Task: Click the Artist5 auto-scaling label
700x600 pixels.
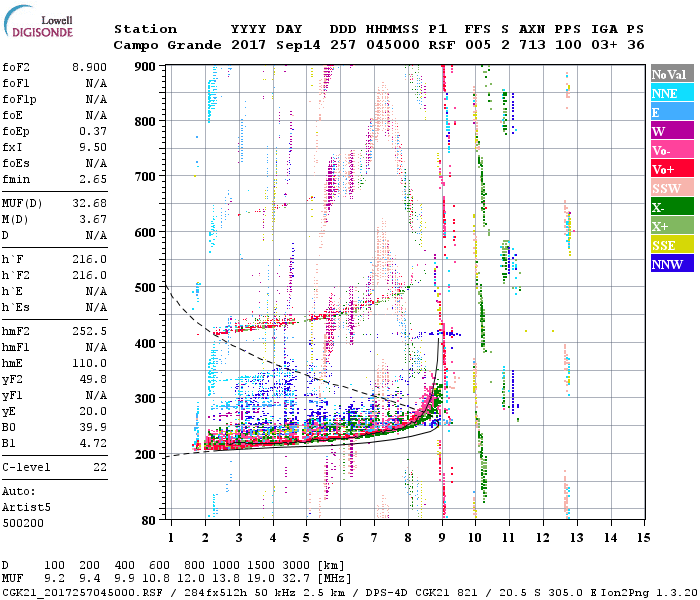Action: coord(26,508)
